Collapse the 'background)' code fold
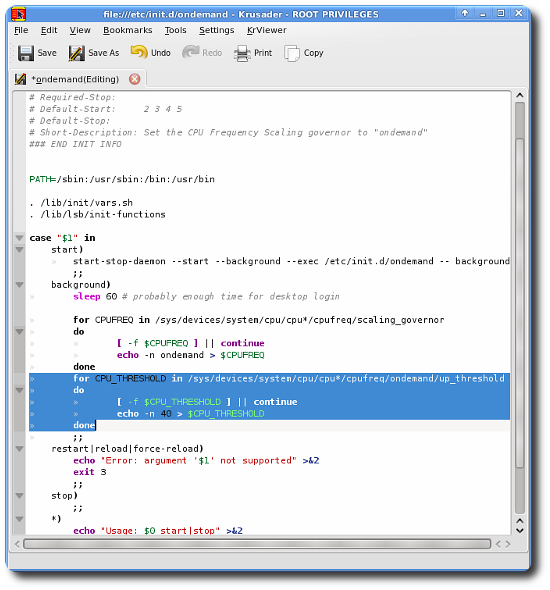Image resolution: width=550 pixels, height=590 pixels. pos(20,285)
